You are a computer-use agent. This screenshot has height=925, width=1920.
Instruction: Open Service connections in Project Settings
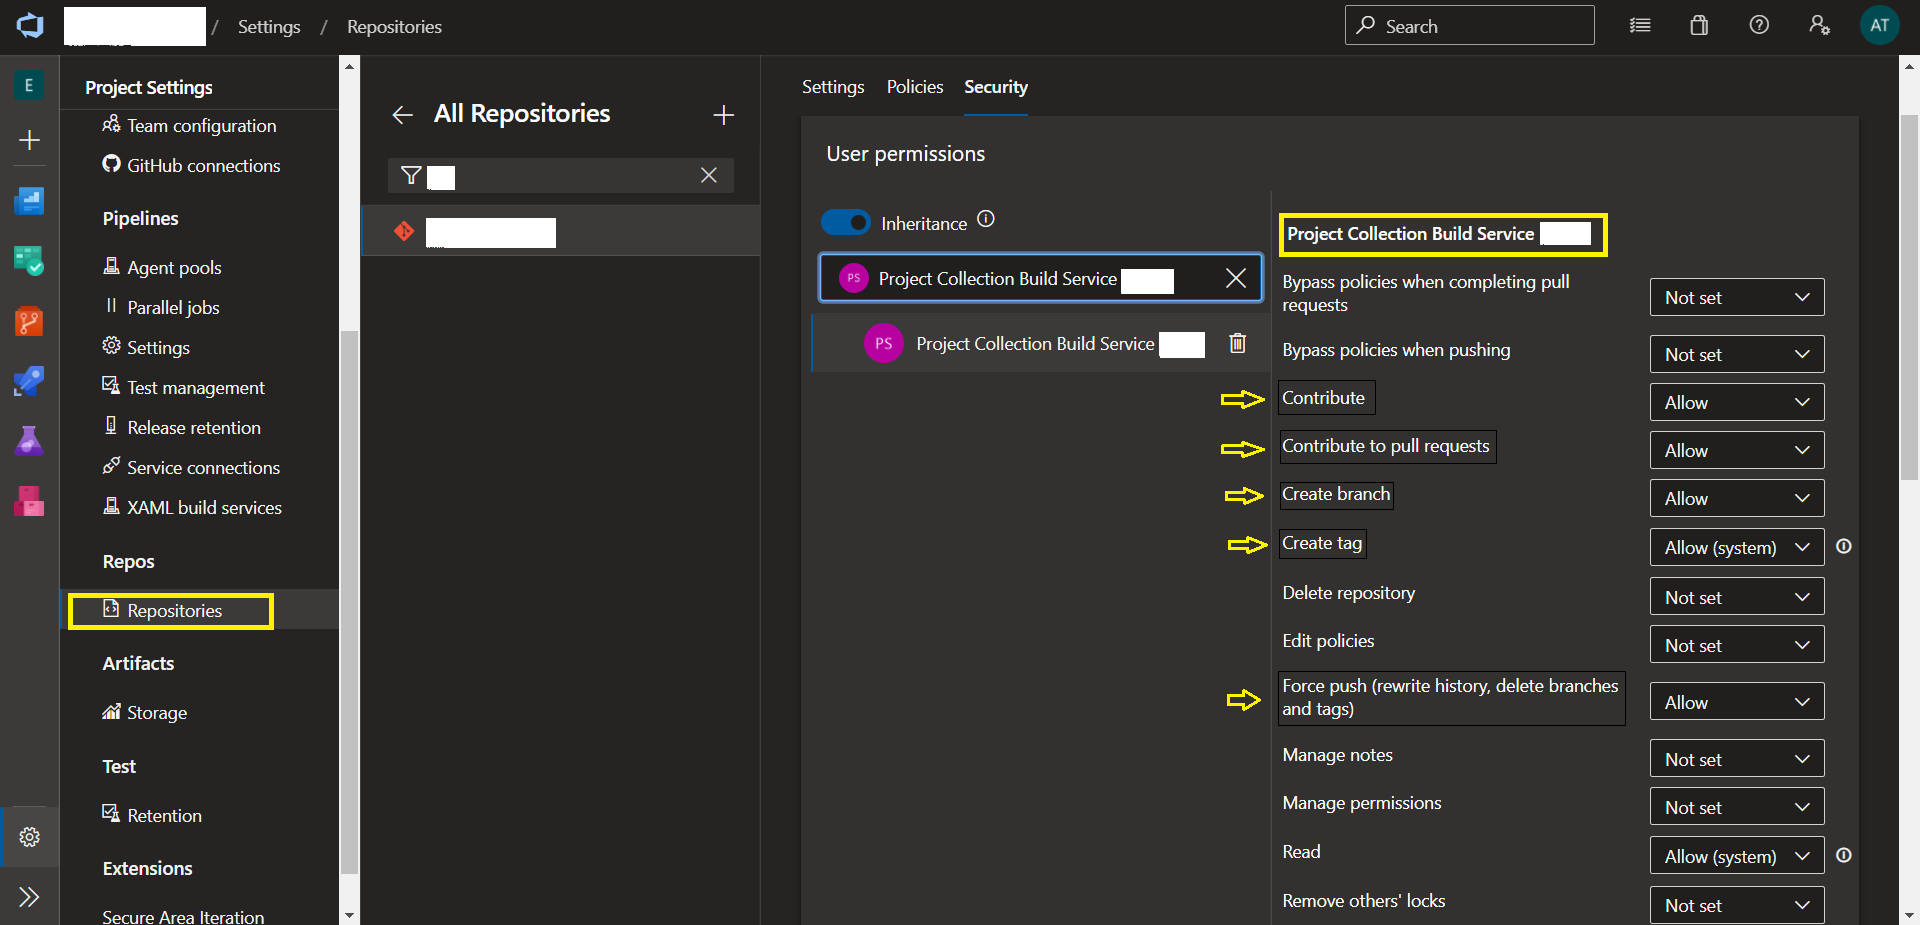pos(203,467)
